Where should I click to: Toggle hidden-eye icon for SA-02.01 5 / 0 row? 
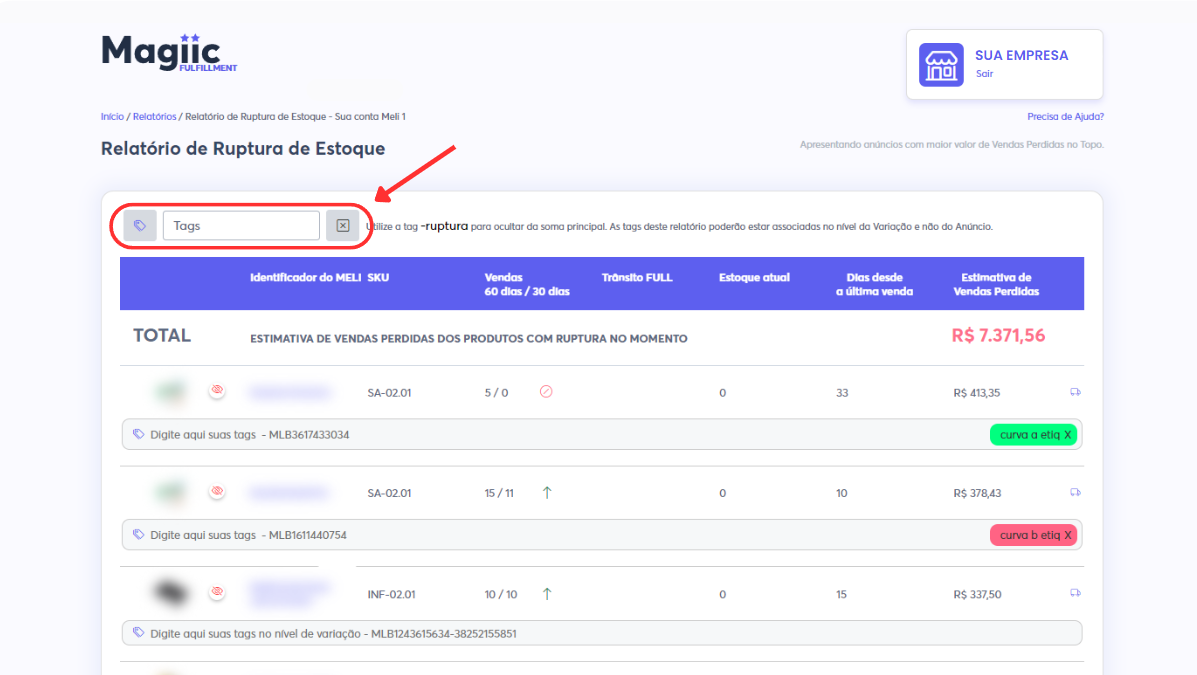tap(218, 390)
